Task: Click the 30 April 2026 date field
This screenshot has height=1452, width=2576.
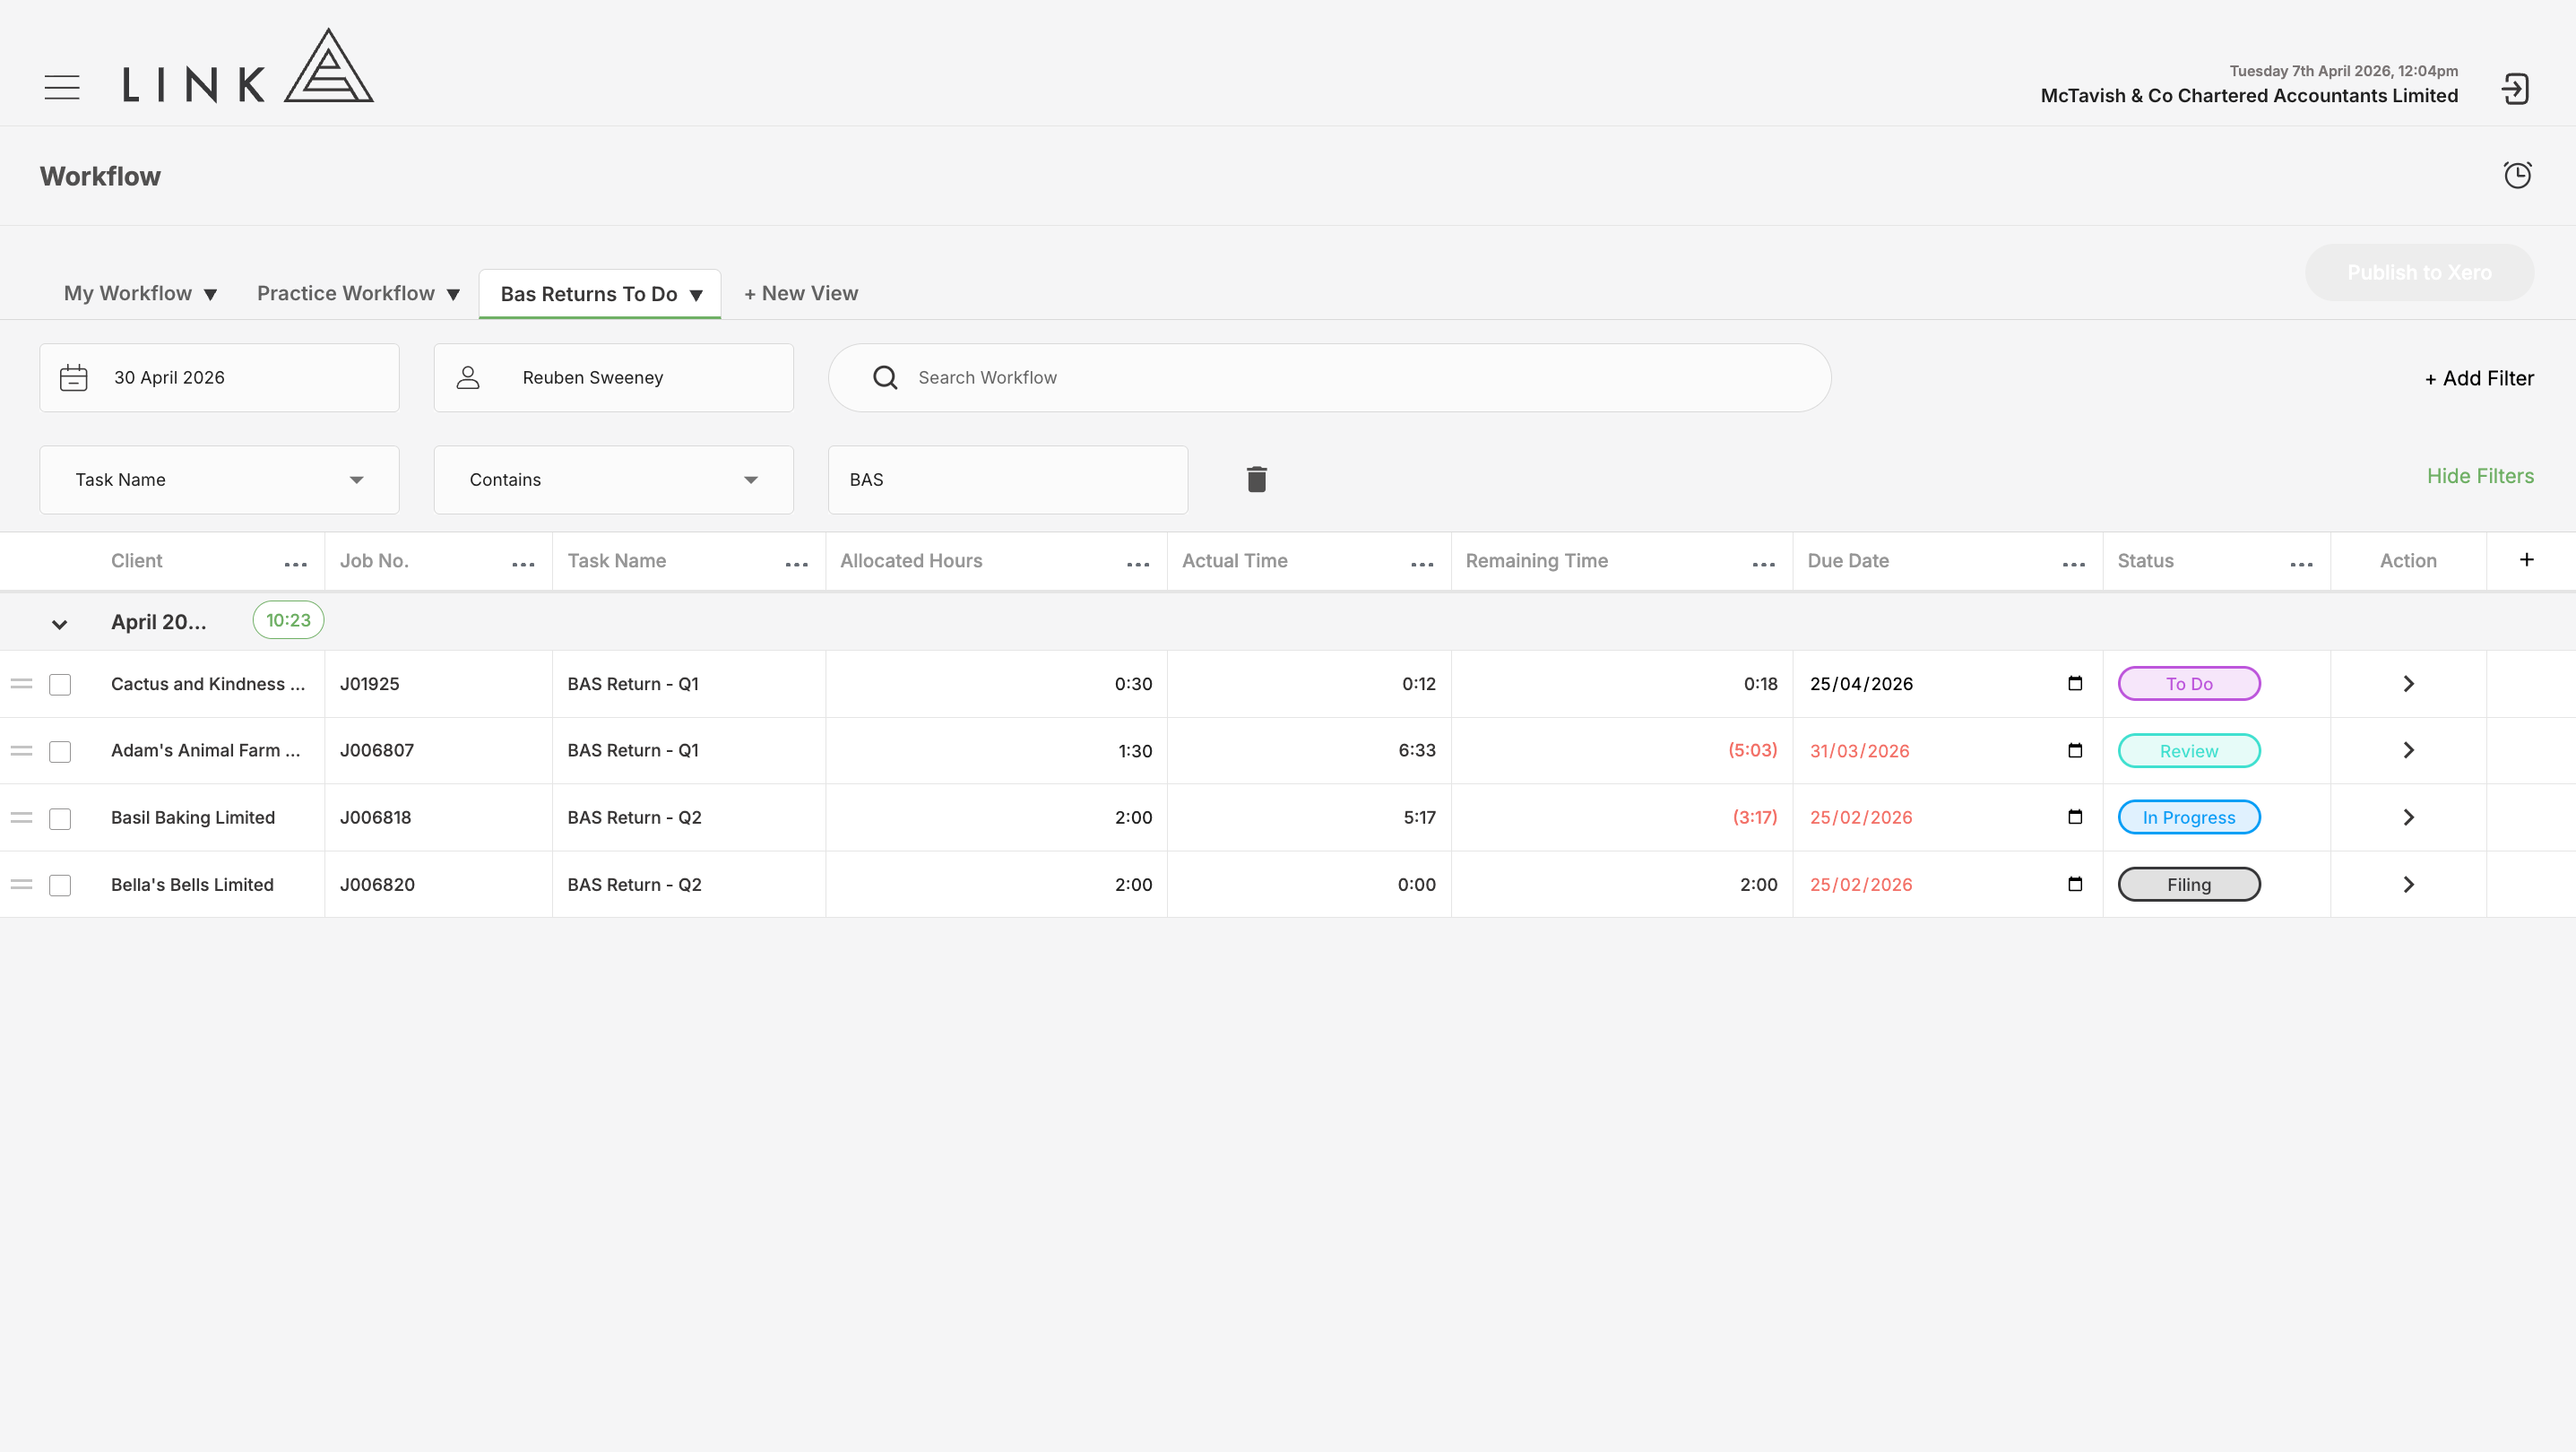Action: click(219, 378)
